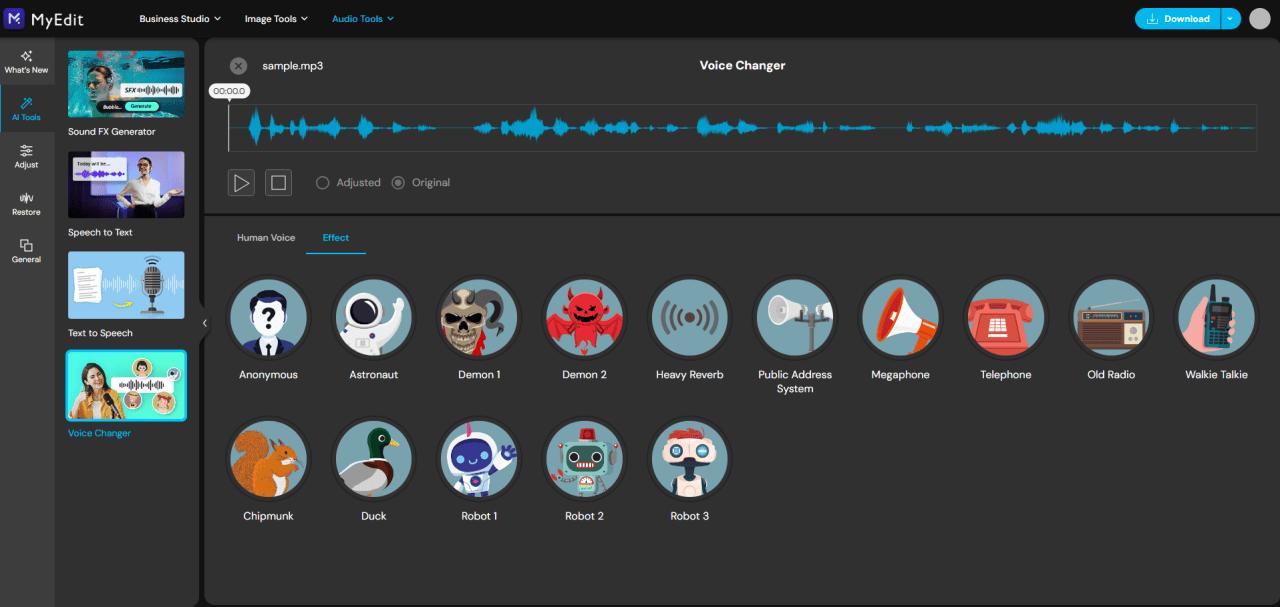
Task: Expand the Image Tools dropdown menu
Action: [276, 19]
